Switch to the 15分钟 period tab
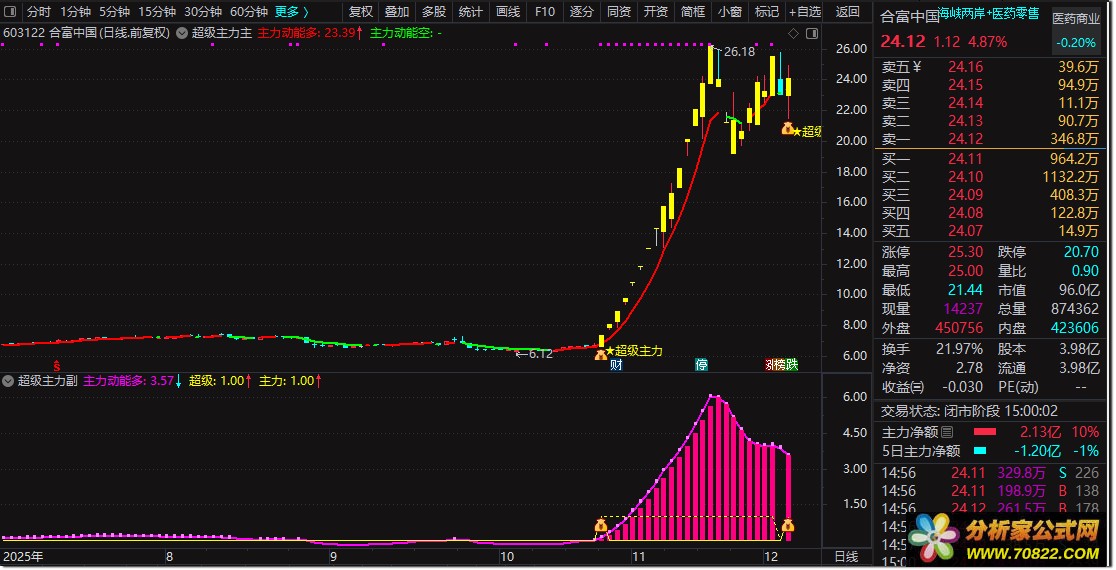This screenshot has height=570, width=1116. 160,12
